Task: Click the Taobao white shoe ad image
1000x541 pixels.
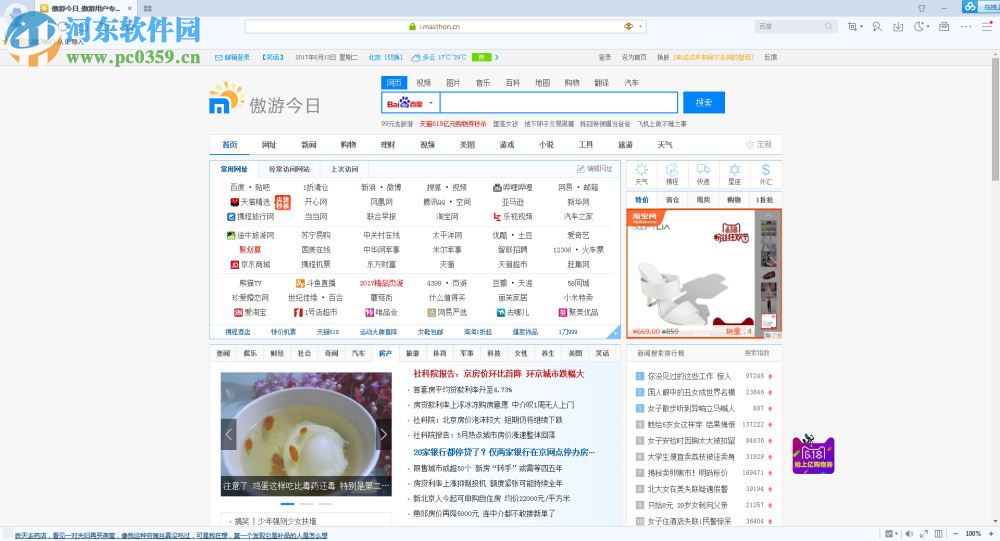Action: pos(690,273)
